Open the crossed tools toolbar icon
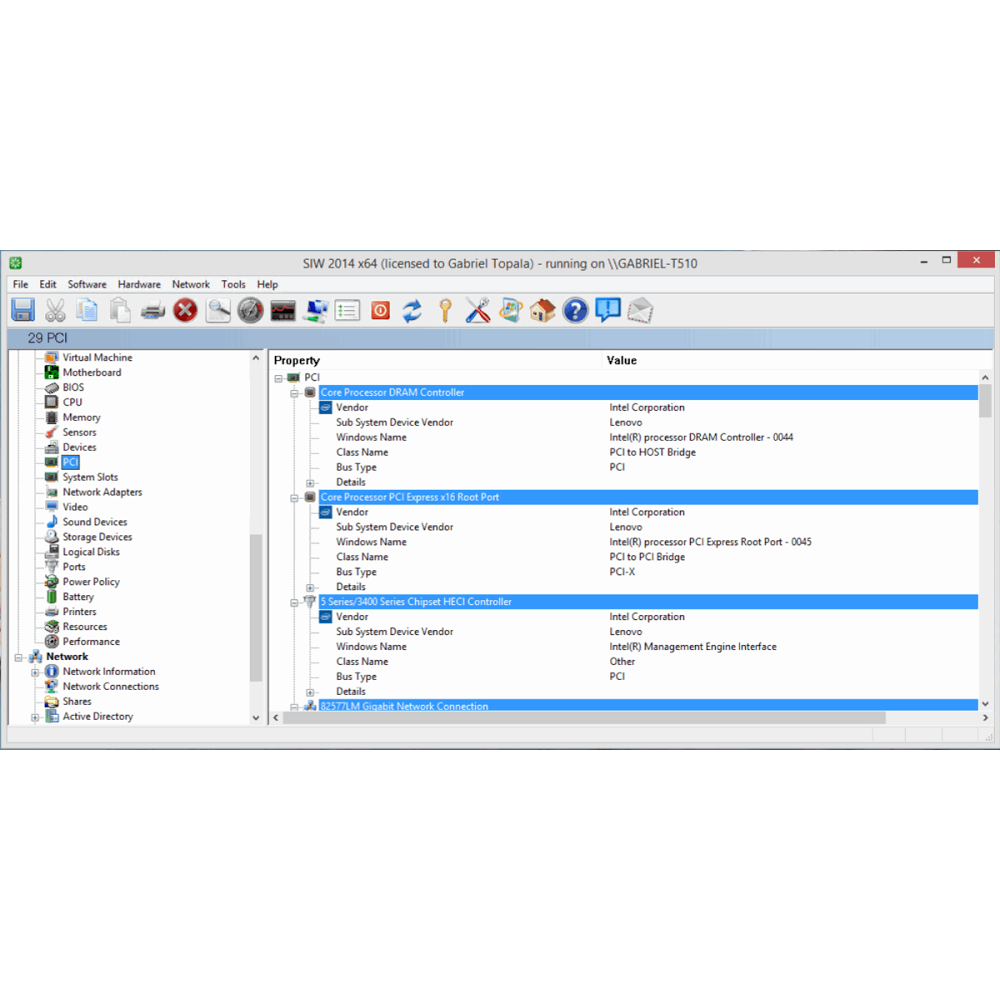 click(478, 311)
